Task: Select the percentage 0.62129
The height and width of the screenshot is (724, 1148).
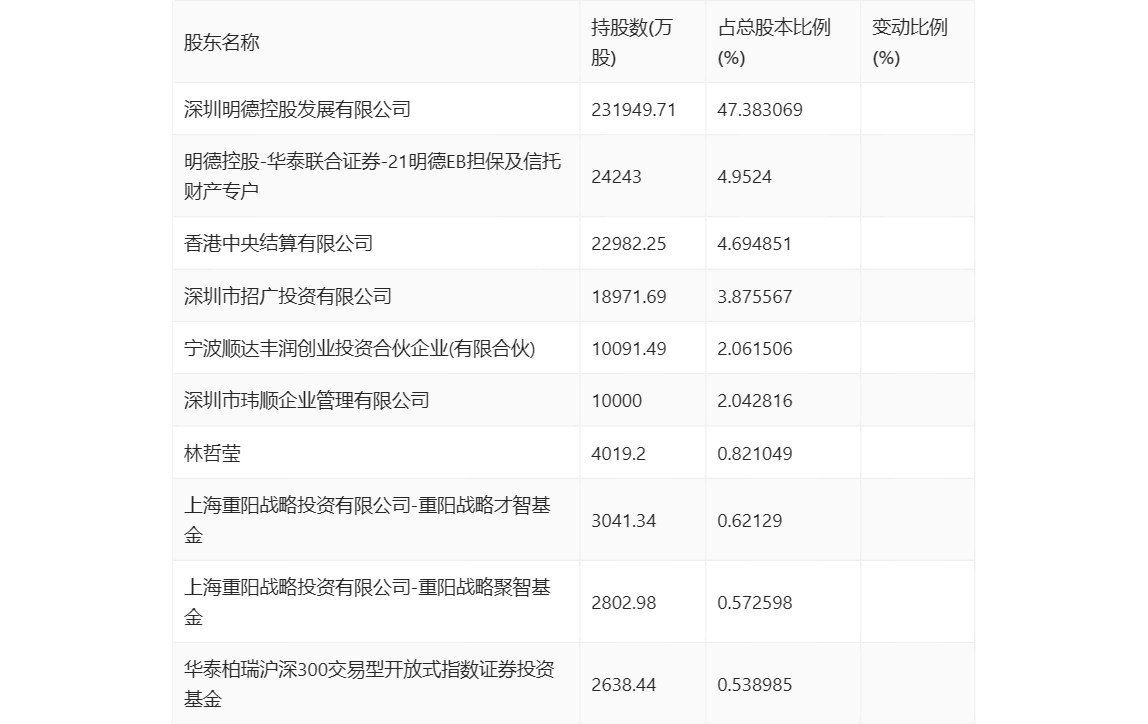Action: point(750,520)
